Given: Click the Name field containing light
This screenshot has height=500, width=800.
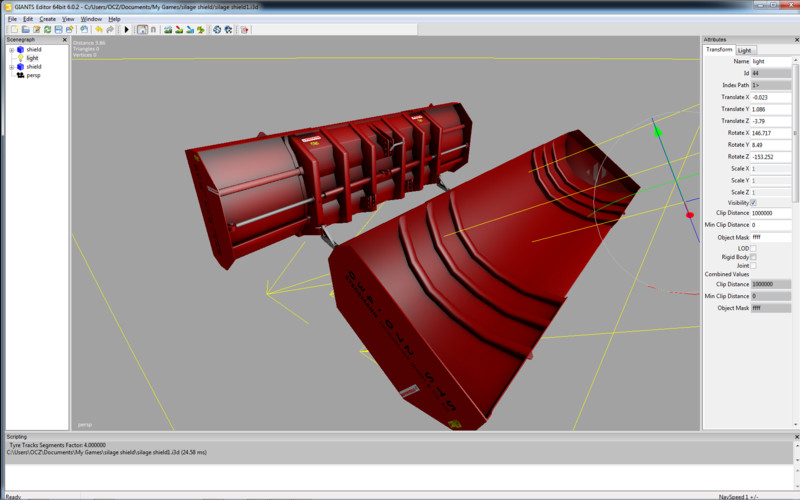Looking at the screenshot, I should (770, 61).
